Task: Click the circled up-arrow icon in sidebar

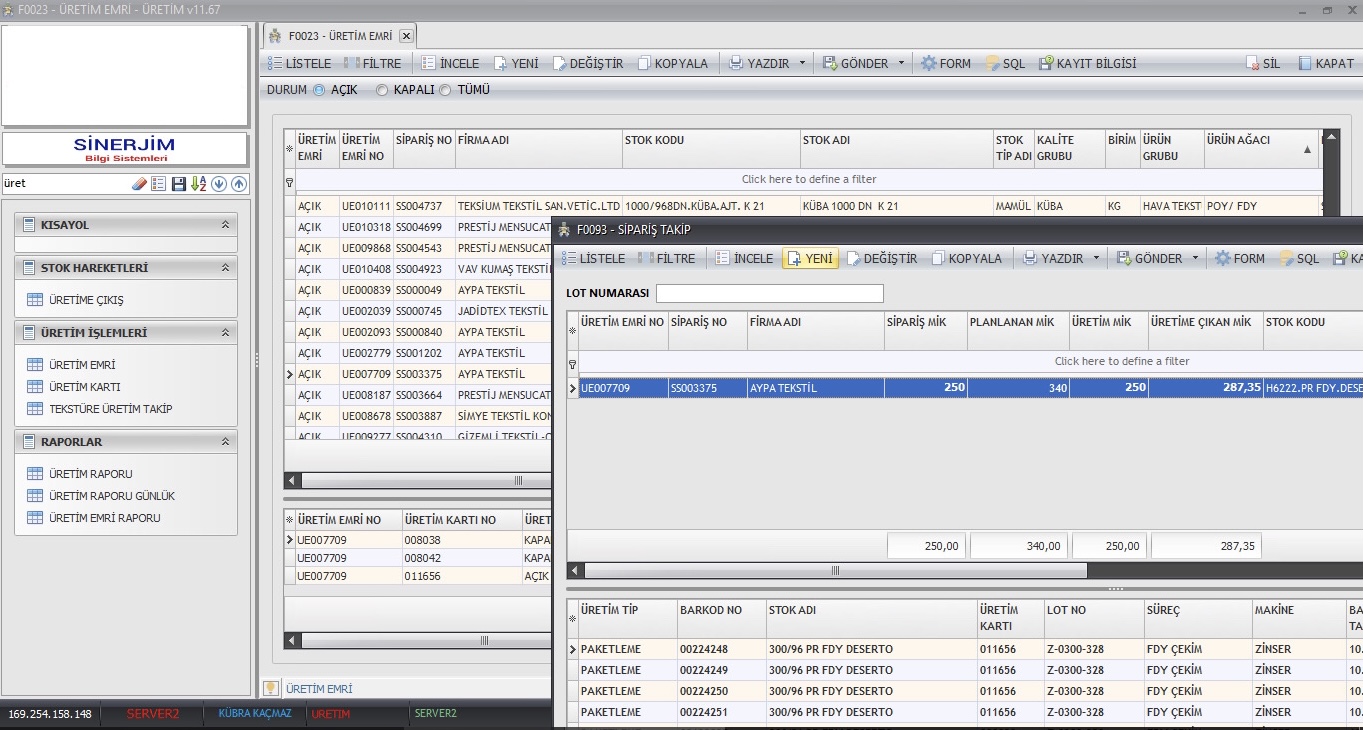Action: (x=238, y=184)
